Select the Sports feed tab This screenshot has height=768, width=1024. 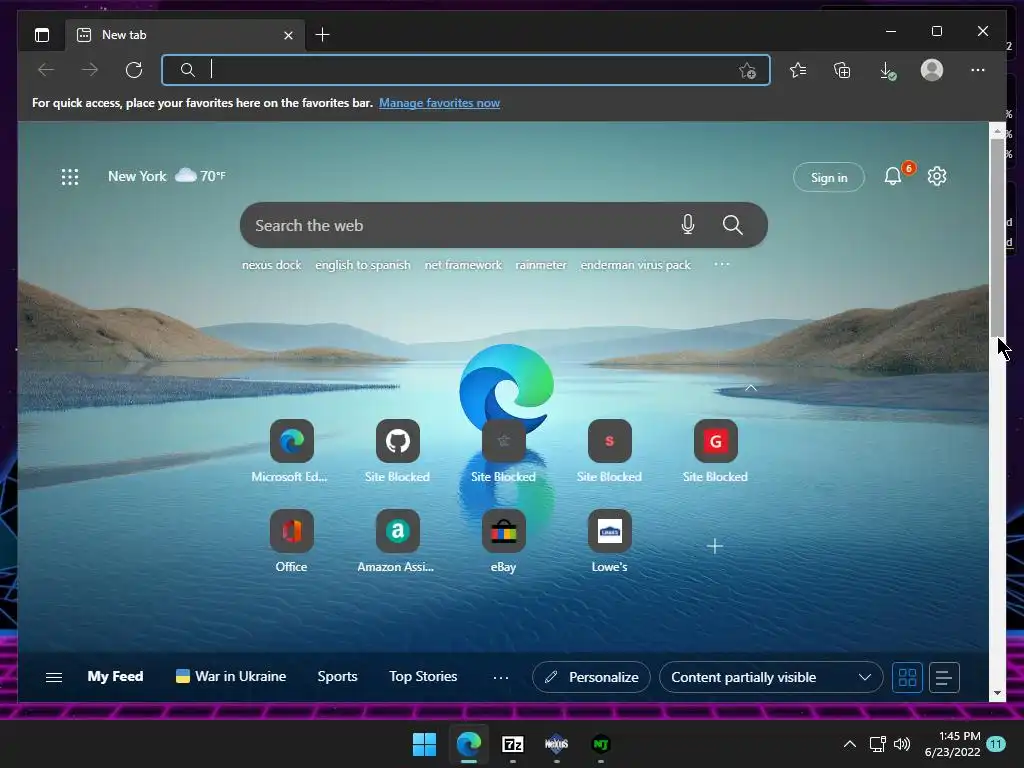(338, 677)
